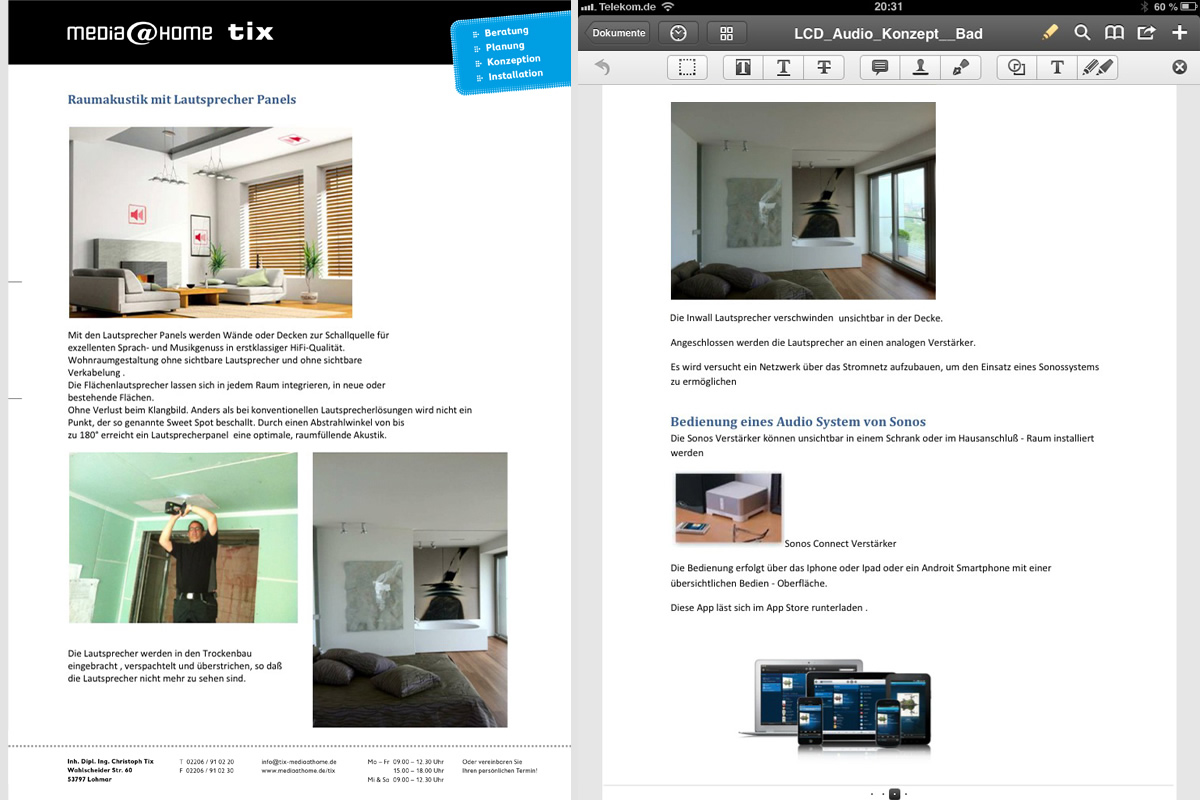Show page thumbnails grid view
Screen dimensions: 1200x800
coord(727,33)
